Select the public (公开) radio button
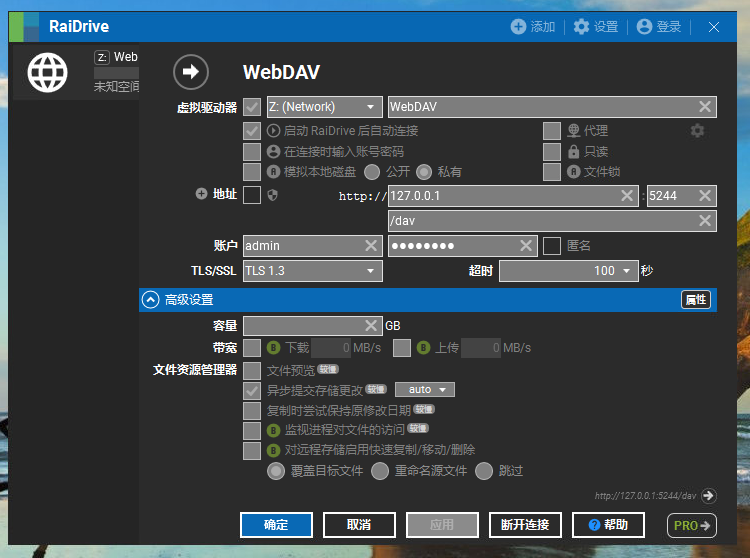This screenshot has width=750, height=558. [372, 172]
